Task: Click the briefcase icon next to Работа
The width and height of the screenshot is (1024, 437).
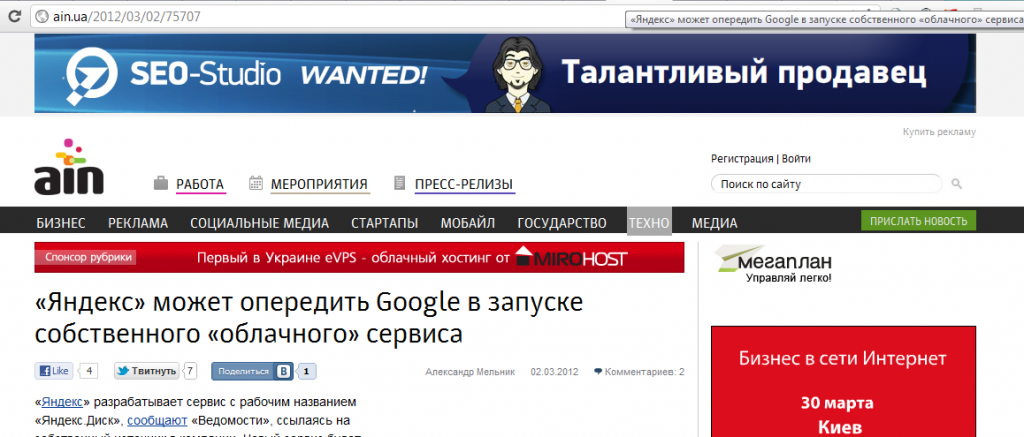Action: point(161,184)
